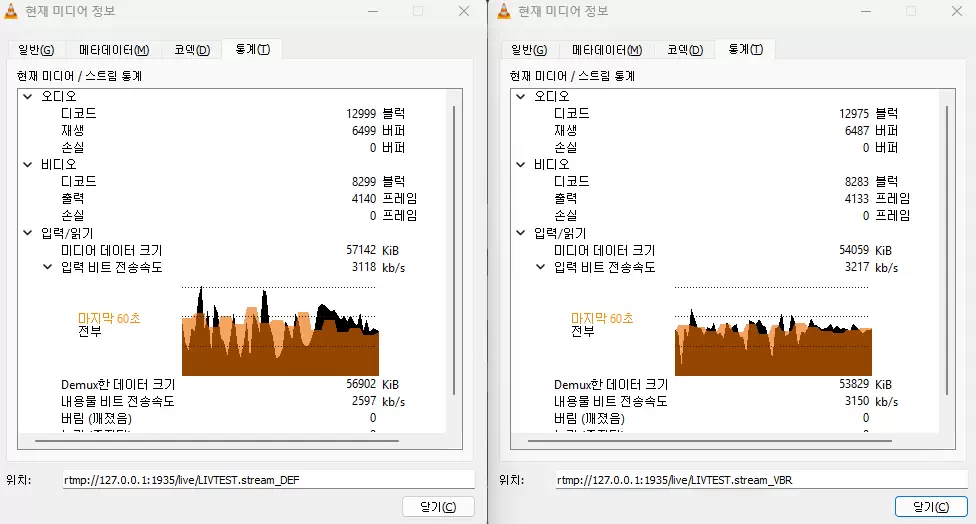Collapse 비디오 section in right window

(520, 164)
